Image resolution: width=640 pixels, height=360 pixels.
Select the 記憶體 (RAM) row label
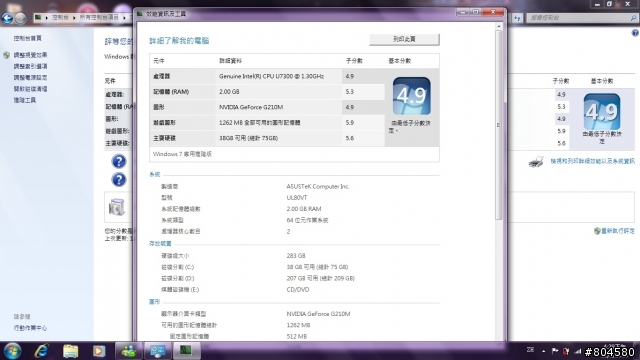pos(171,92)
